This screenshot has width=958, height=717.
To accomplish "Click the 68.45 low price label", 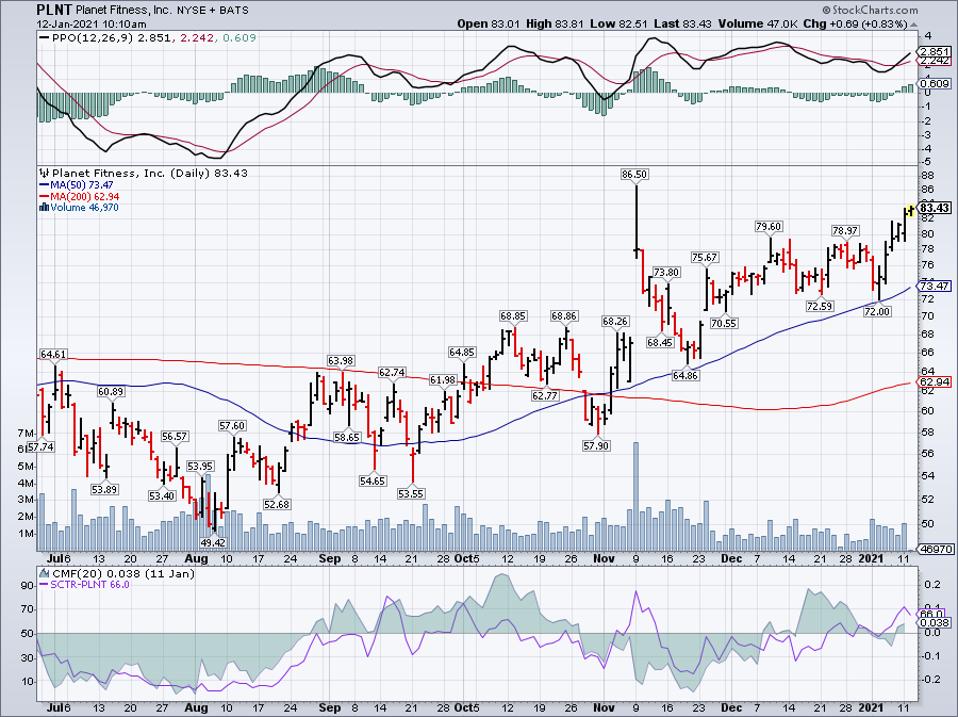I will point(660,343).
